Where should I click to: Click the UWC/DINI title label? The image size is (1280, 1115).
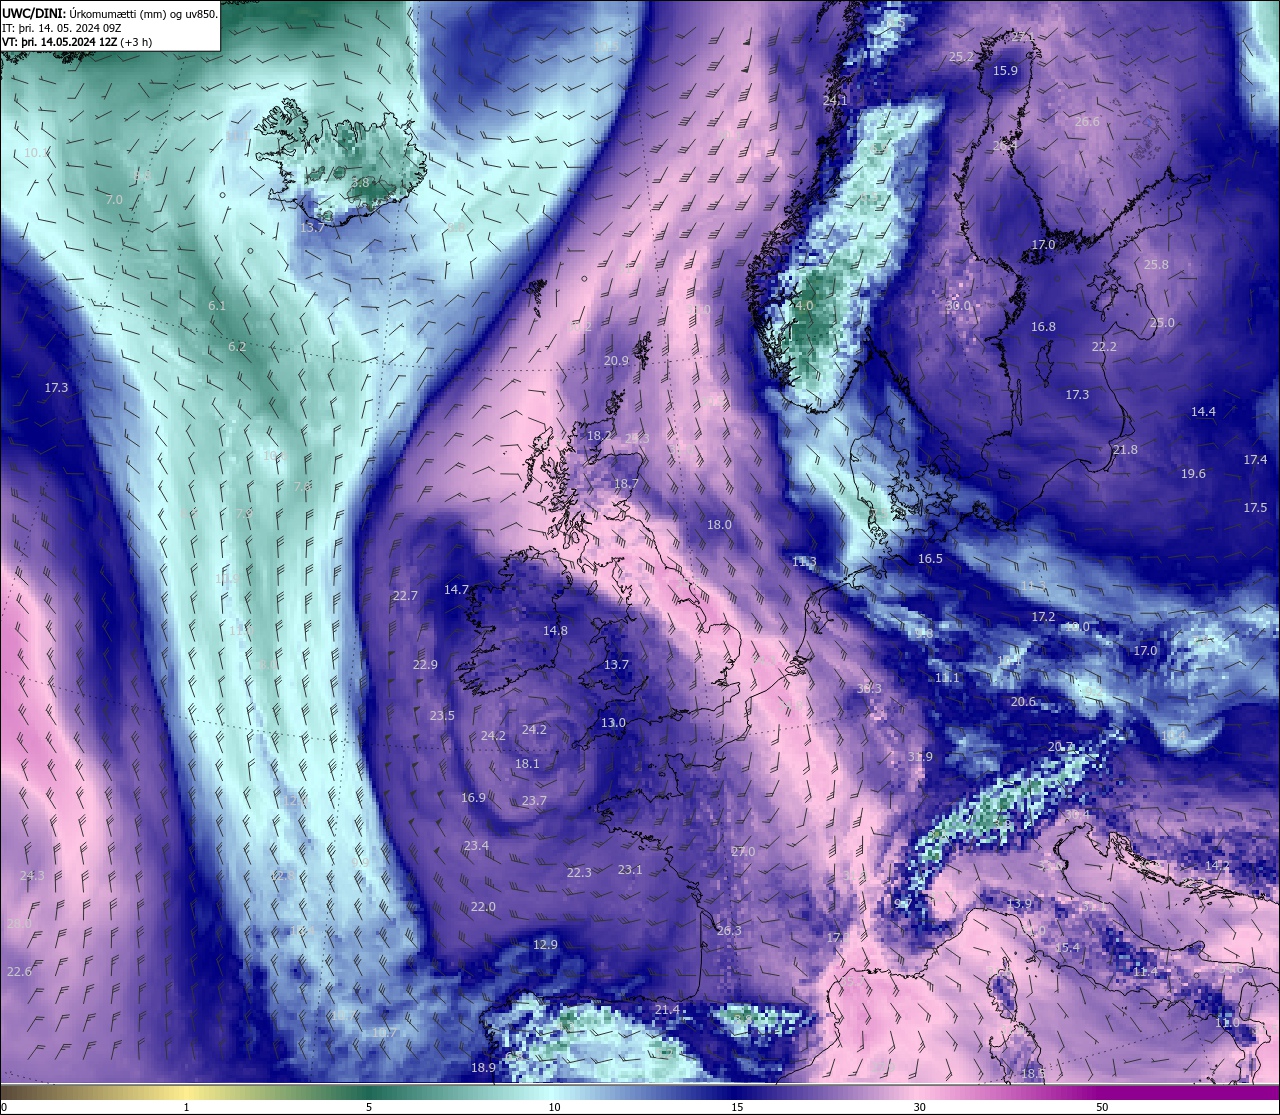pos(33,13)
